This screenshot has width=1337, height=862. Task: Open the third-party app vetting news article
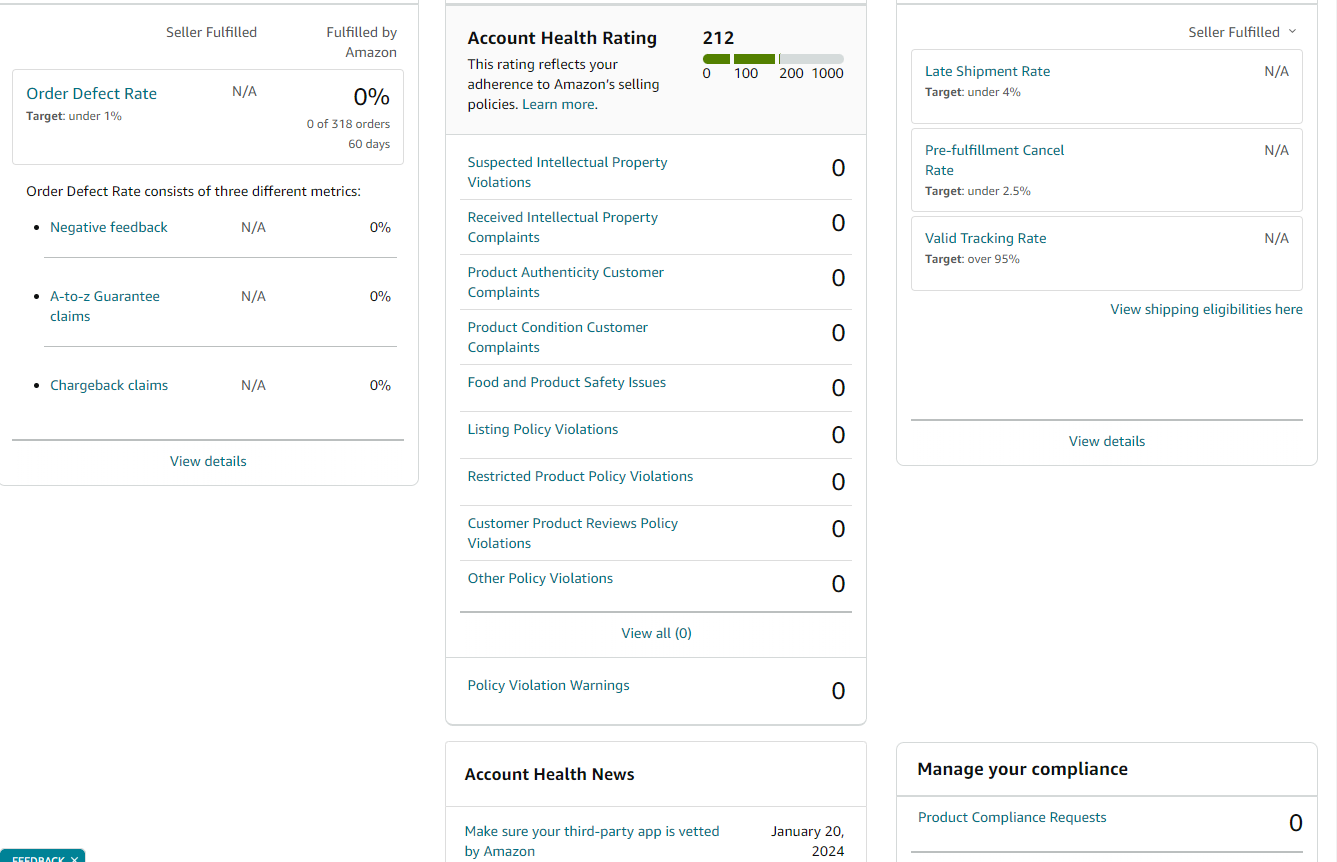point(592,841)
